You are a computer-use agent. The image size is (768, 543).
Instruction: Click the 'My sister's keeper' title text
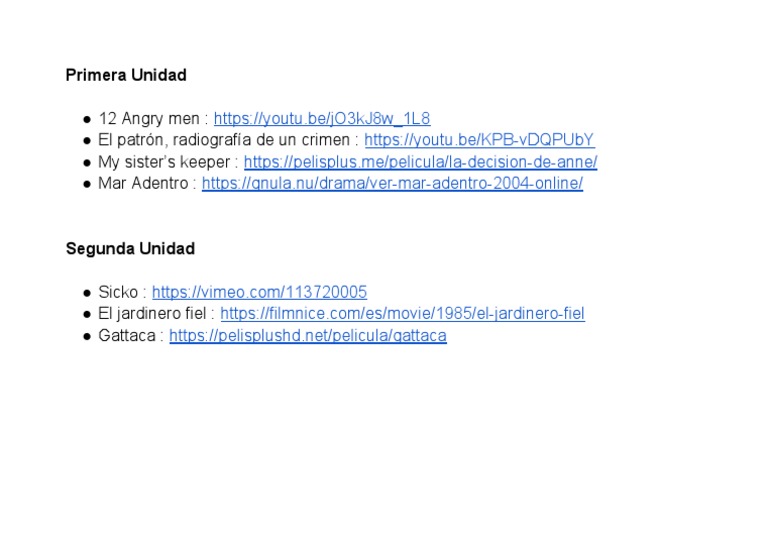point(164,162)
